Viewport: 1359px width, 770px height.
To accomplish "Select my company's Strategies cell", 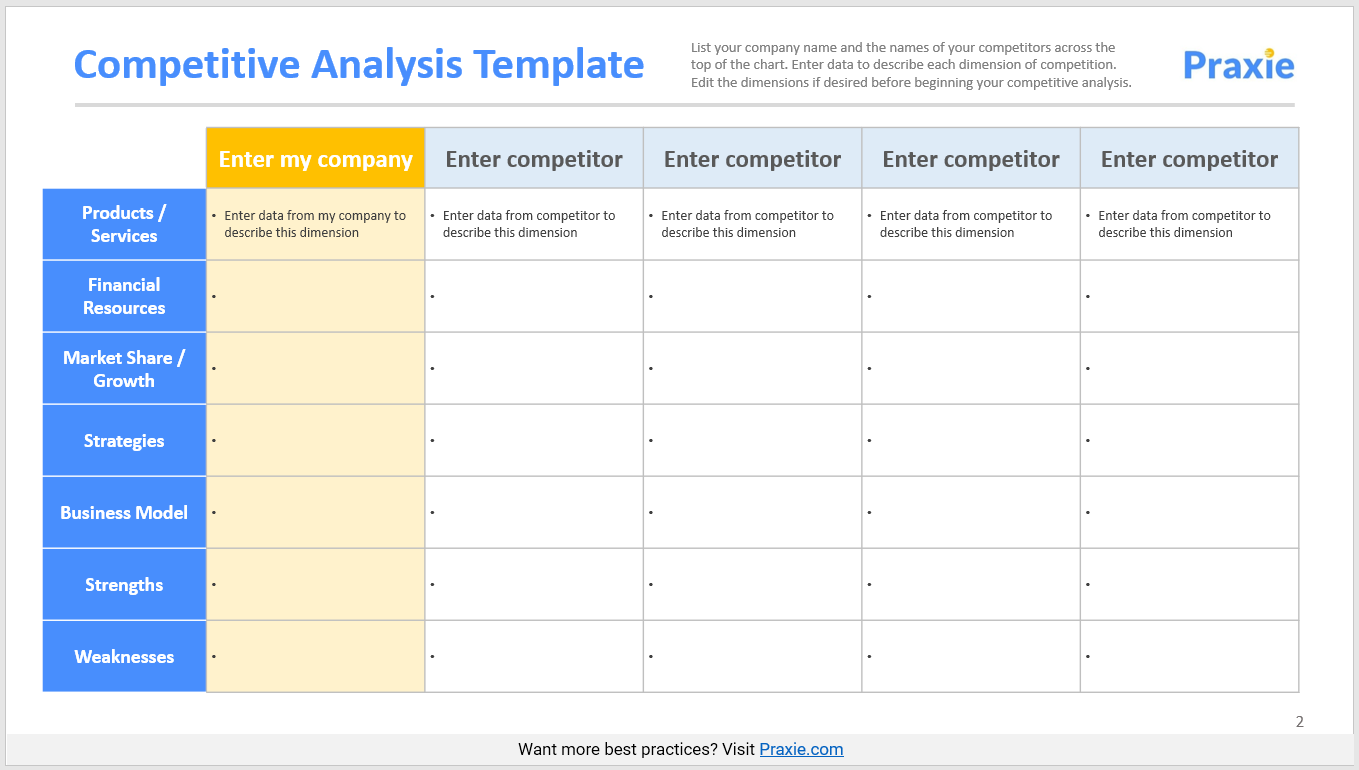I will (x=315, y=440).
